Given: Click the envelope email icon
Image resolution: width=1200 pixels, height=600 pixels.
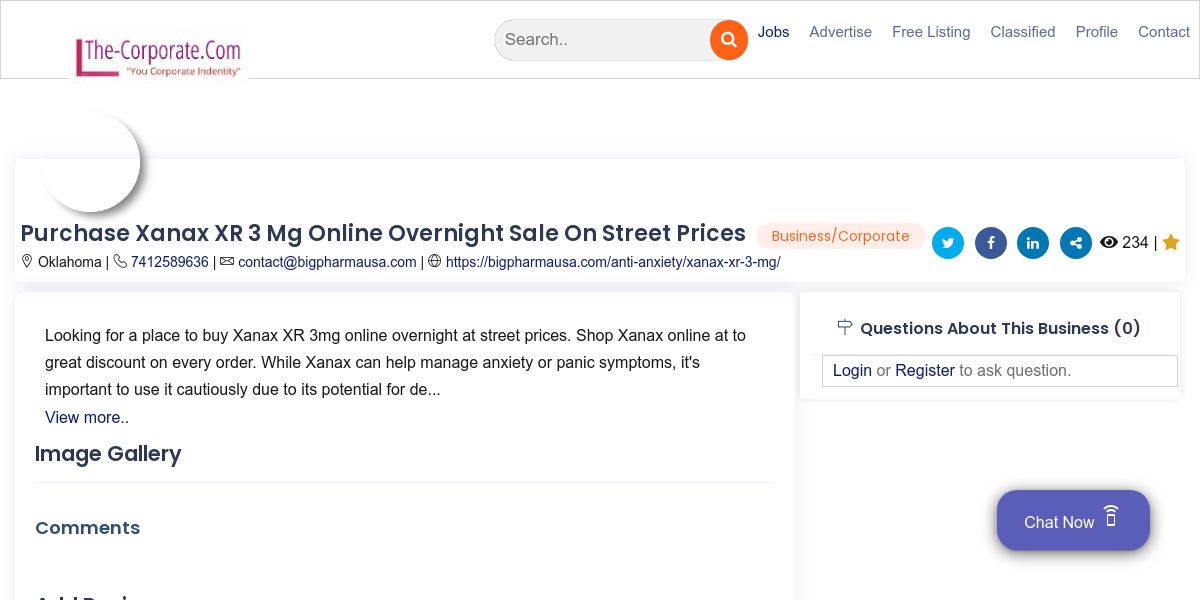Looking at the screenshot, I should [x=227, y=261].
